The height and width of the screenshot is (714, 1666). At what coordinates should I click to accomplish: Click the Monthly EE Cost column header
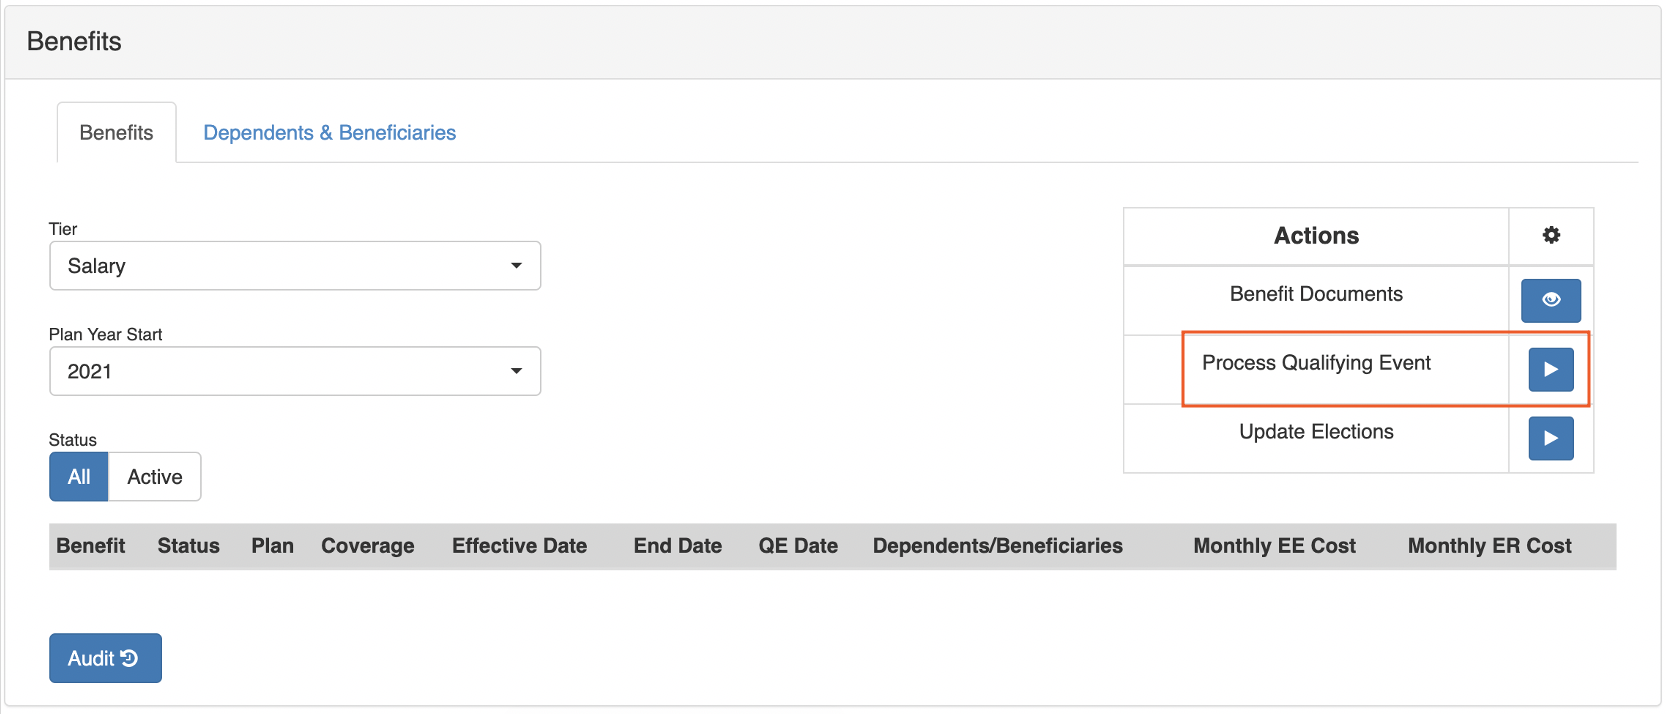coord(1274,546)
